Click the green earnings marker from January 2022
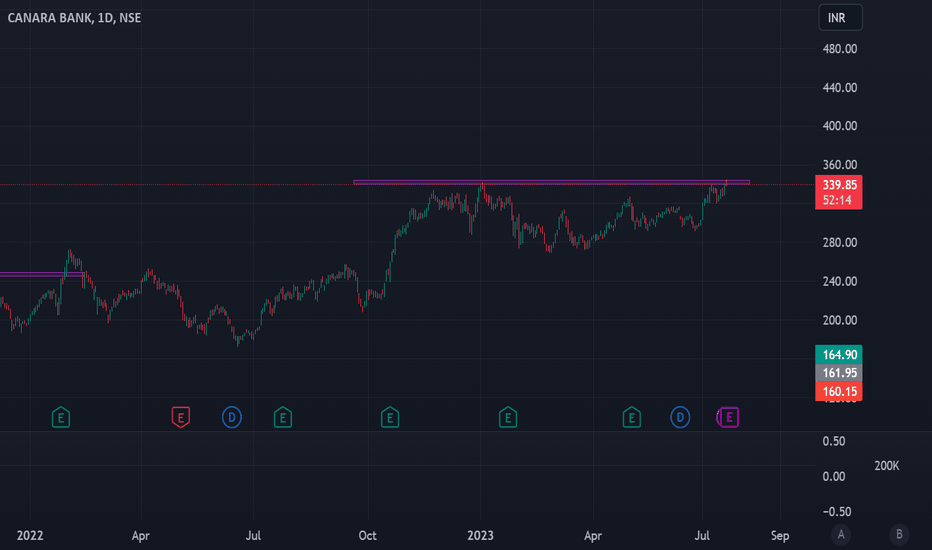This screenshot has width=932, height=550. (61, 417)
